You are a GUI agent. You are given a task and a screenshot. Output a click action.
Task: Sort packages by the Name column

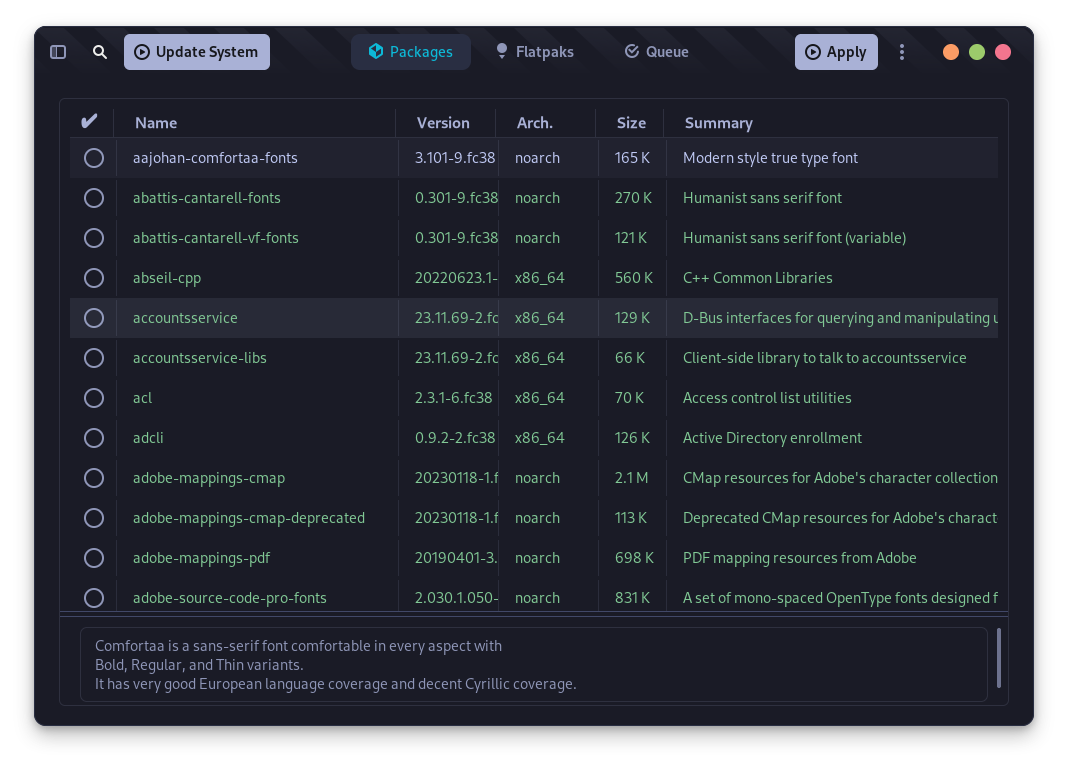click(x=156, y=122)
